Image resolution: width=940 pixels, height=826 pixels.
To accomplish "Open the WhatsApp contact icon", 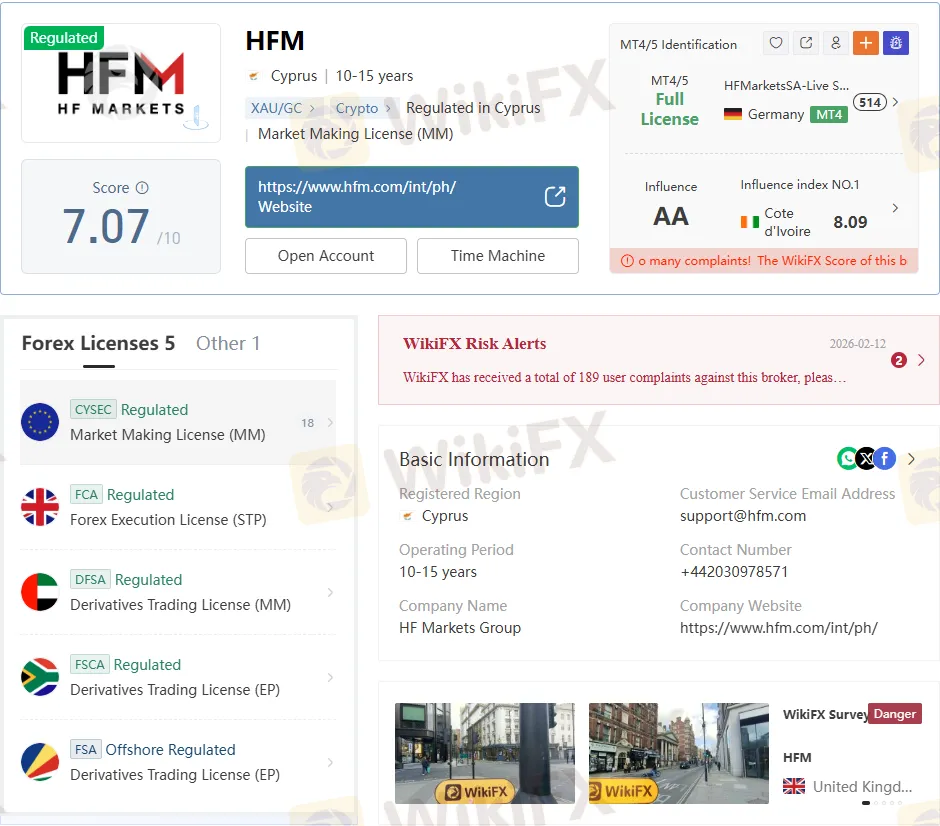I will [847, 459].
